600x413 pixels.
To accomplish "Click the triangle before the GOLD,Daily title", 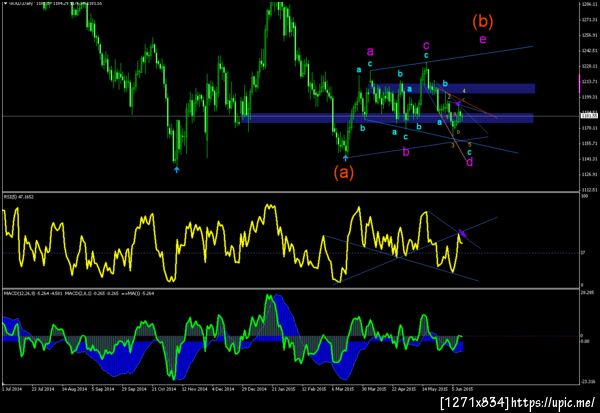I will point(5,3).
